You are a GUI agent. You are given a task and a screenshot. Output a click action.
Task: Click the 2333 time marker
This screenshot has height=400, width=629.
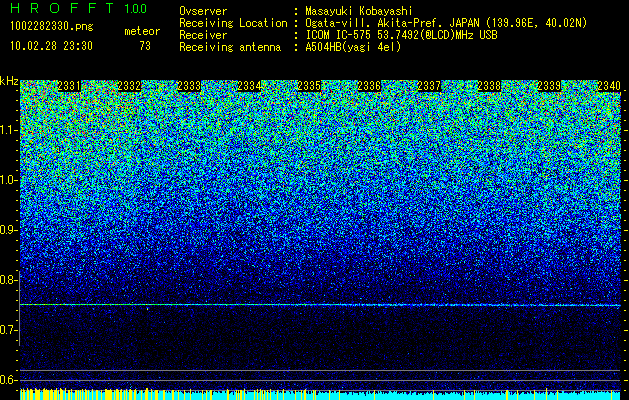pos(189,86)
